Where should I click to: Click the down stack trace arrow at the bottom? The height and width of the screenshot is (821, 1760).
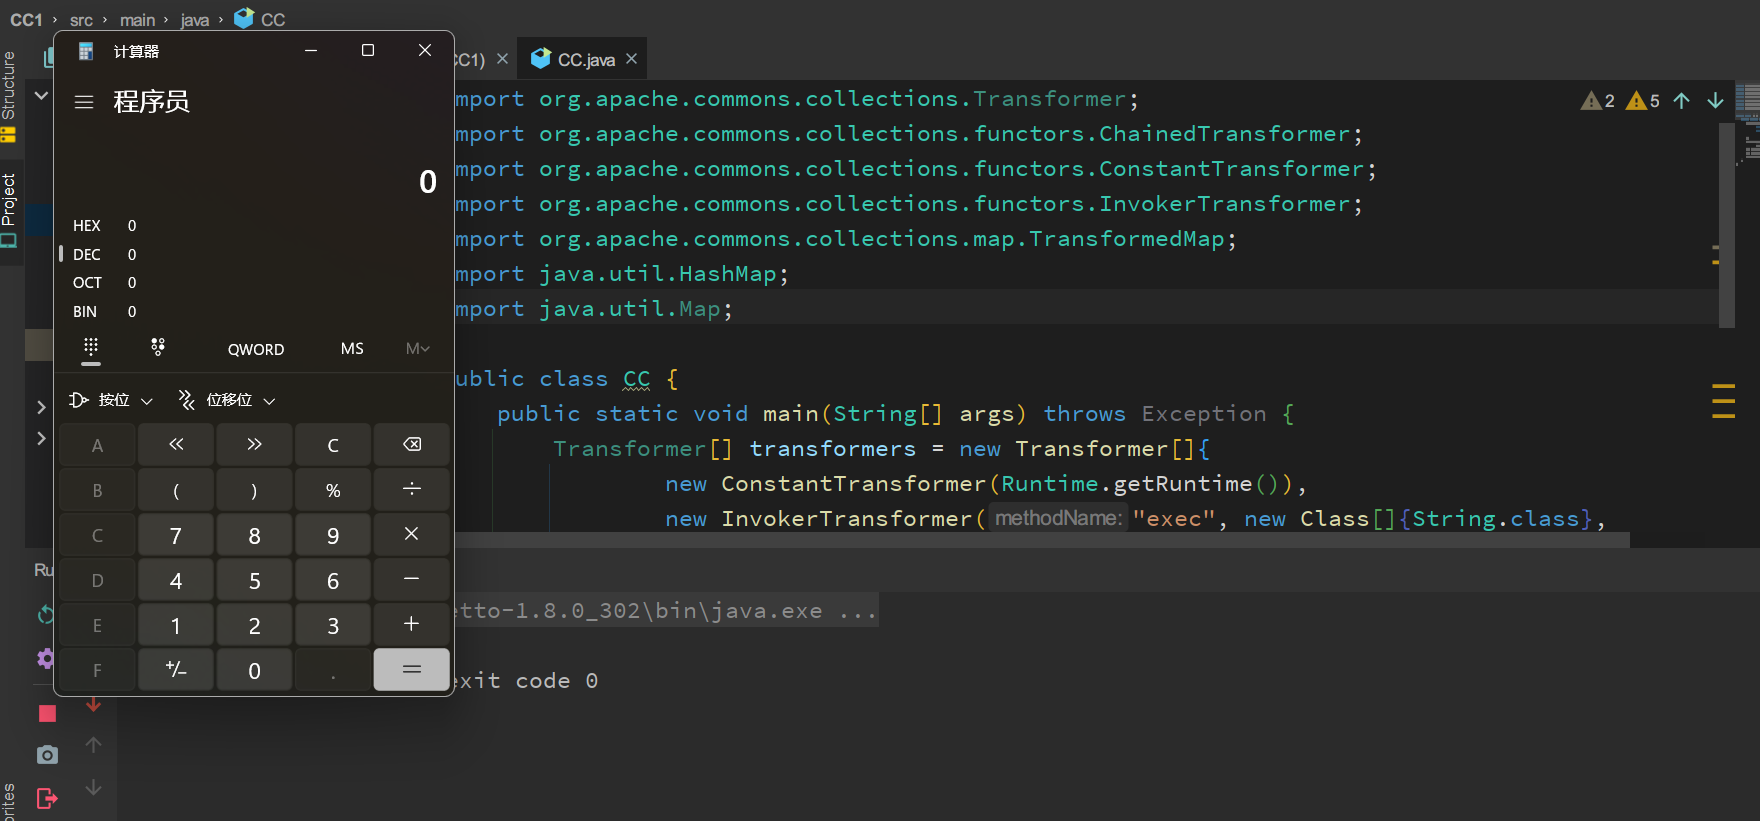click(x=93, y=788)
